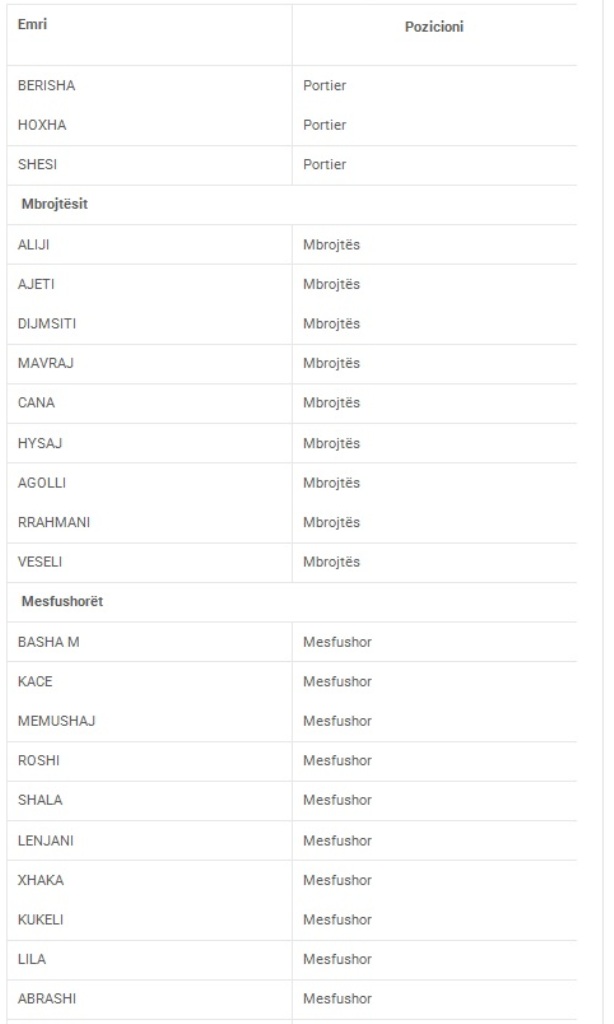Select the XHAKA player name
The width and height of the screenshot is (614, 1024).
pos(40,880)
